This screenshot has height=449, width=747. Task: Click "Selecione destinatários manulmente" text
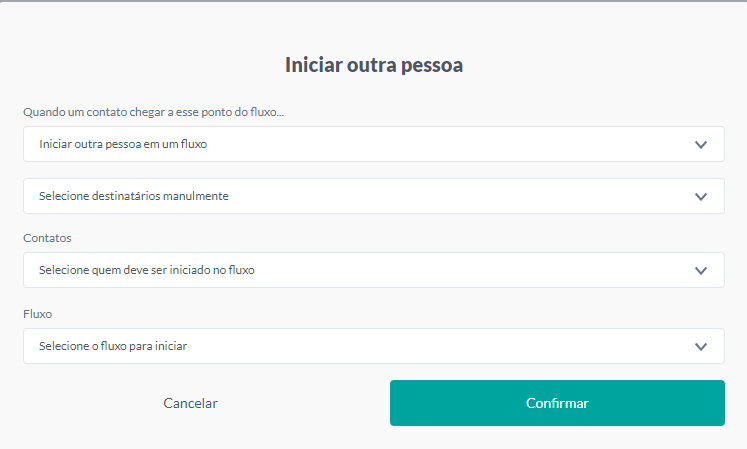(x=134, y=196)
